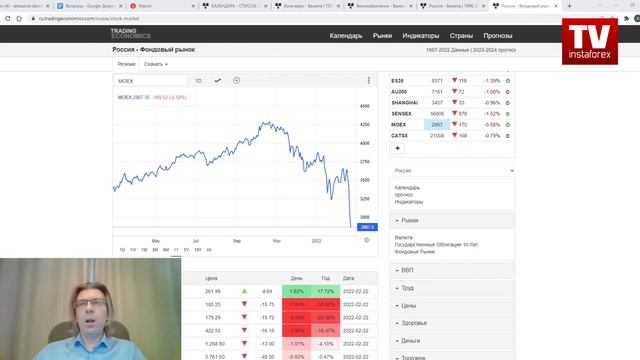The height and width of the screenshot is (360, 640).
Task: Open the Календарь sidebar link
Action: [x=407, y=188]
